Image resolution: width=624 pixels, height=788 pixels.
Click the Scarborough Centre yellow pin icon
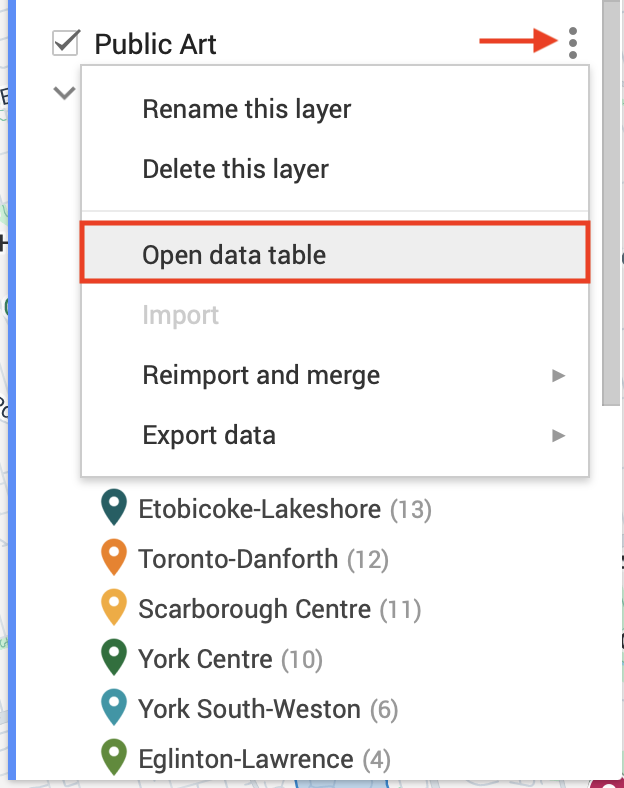115,608
